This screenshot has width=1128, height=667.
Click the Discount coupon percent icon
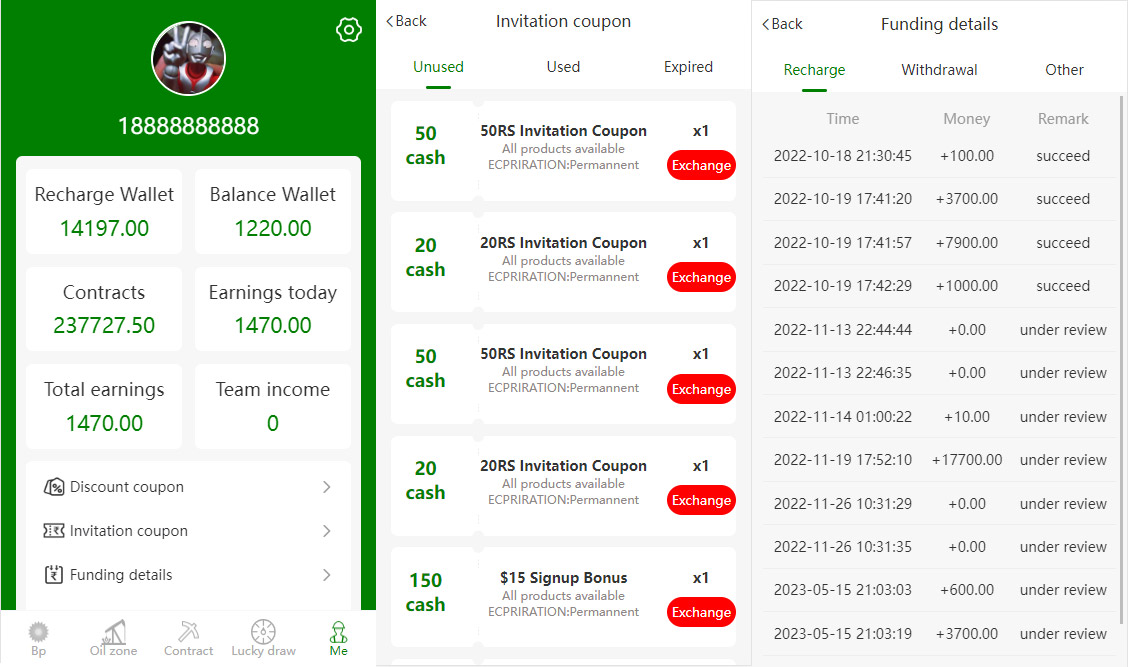(x=54, y=487)
